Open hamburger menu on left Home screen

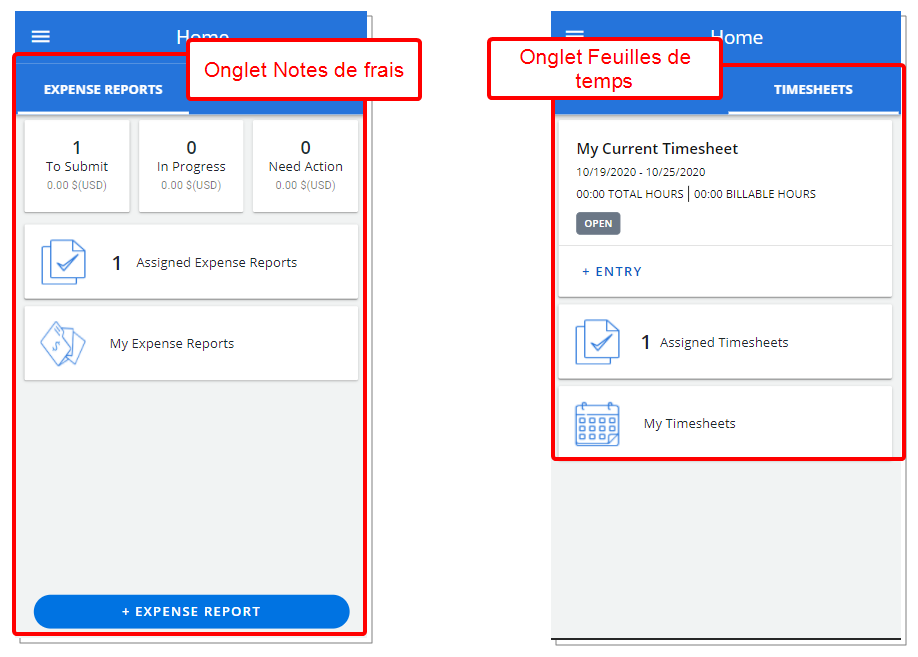40,37
